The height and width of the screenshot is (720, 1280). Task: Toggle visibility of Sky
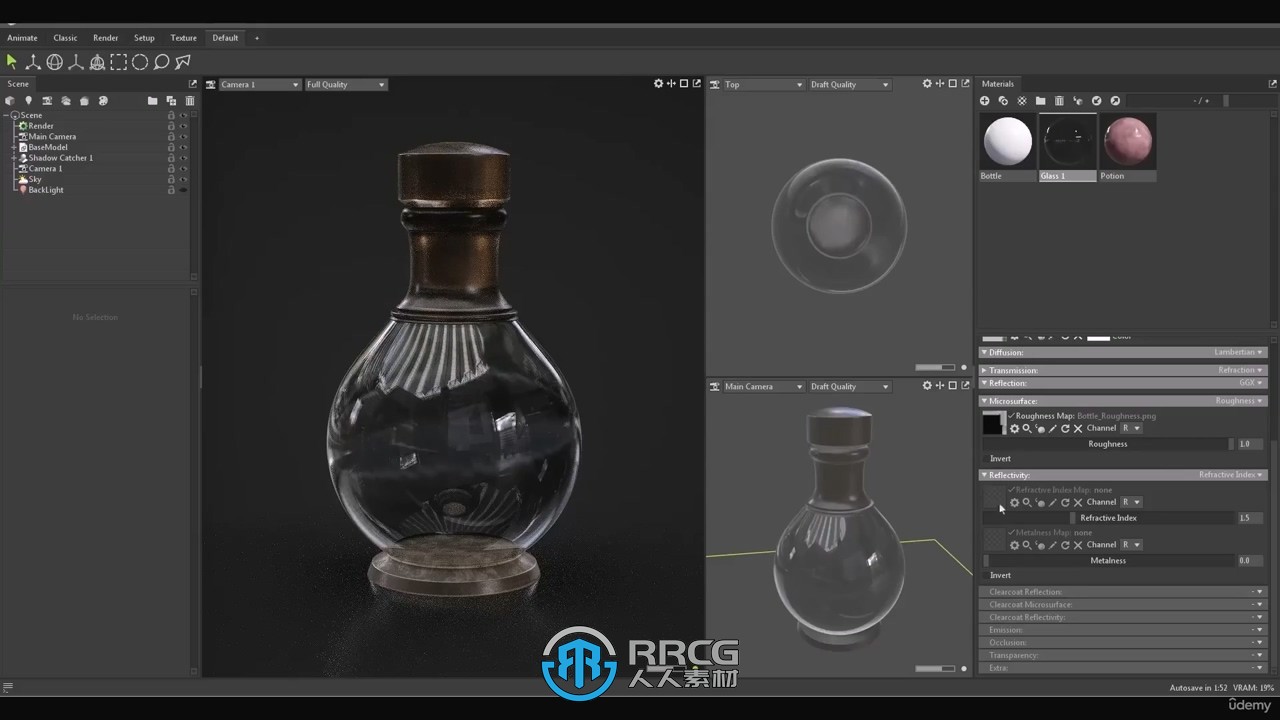(183, 179)
